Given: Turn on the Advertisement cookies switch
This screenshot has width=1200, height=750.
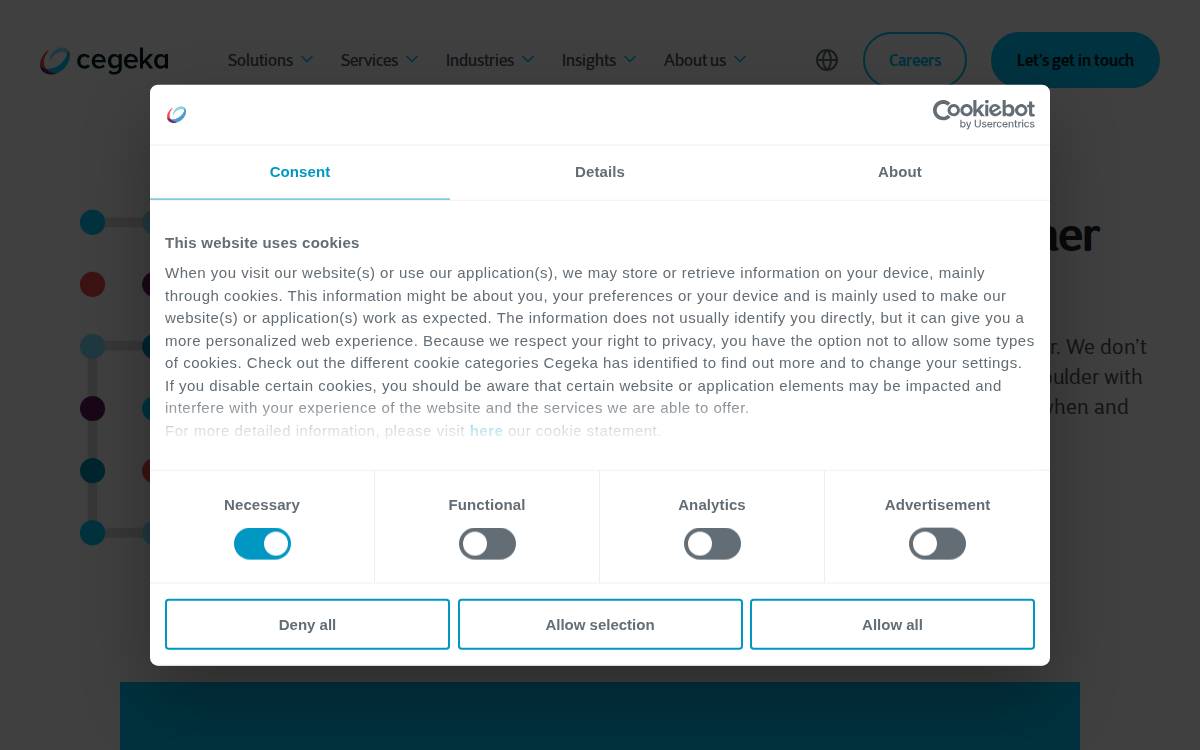Looking at the screenshot, I should [x=937, y=544].
